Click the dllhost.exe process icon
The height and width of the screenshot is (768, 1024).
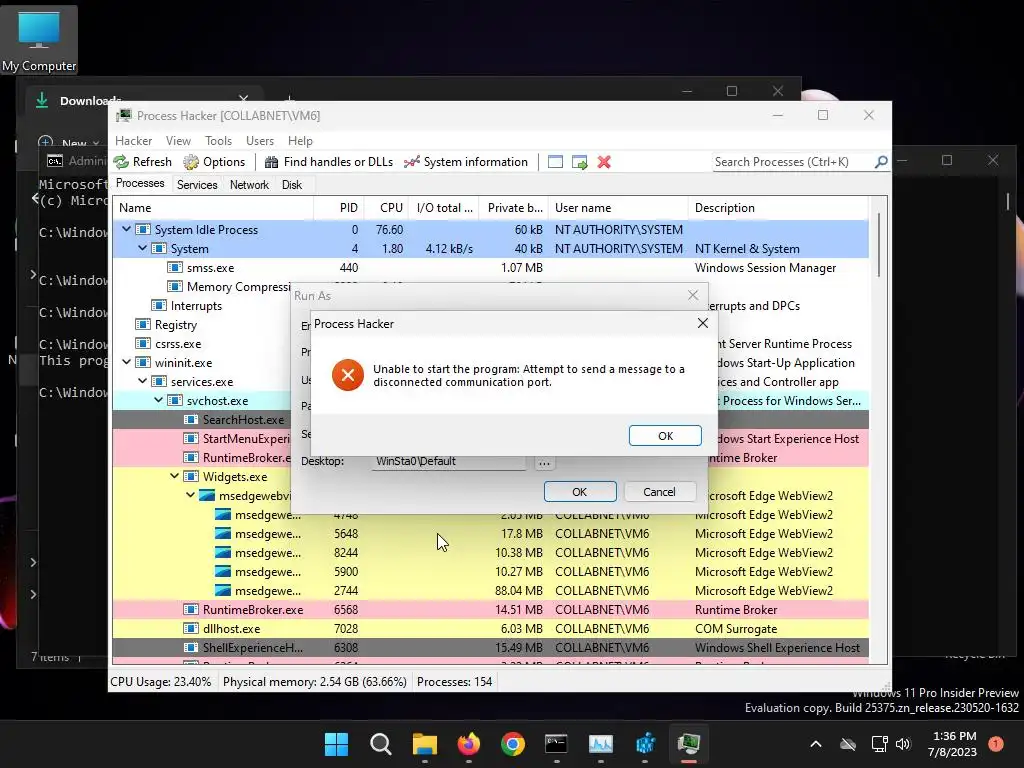tap(191, 628)
